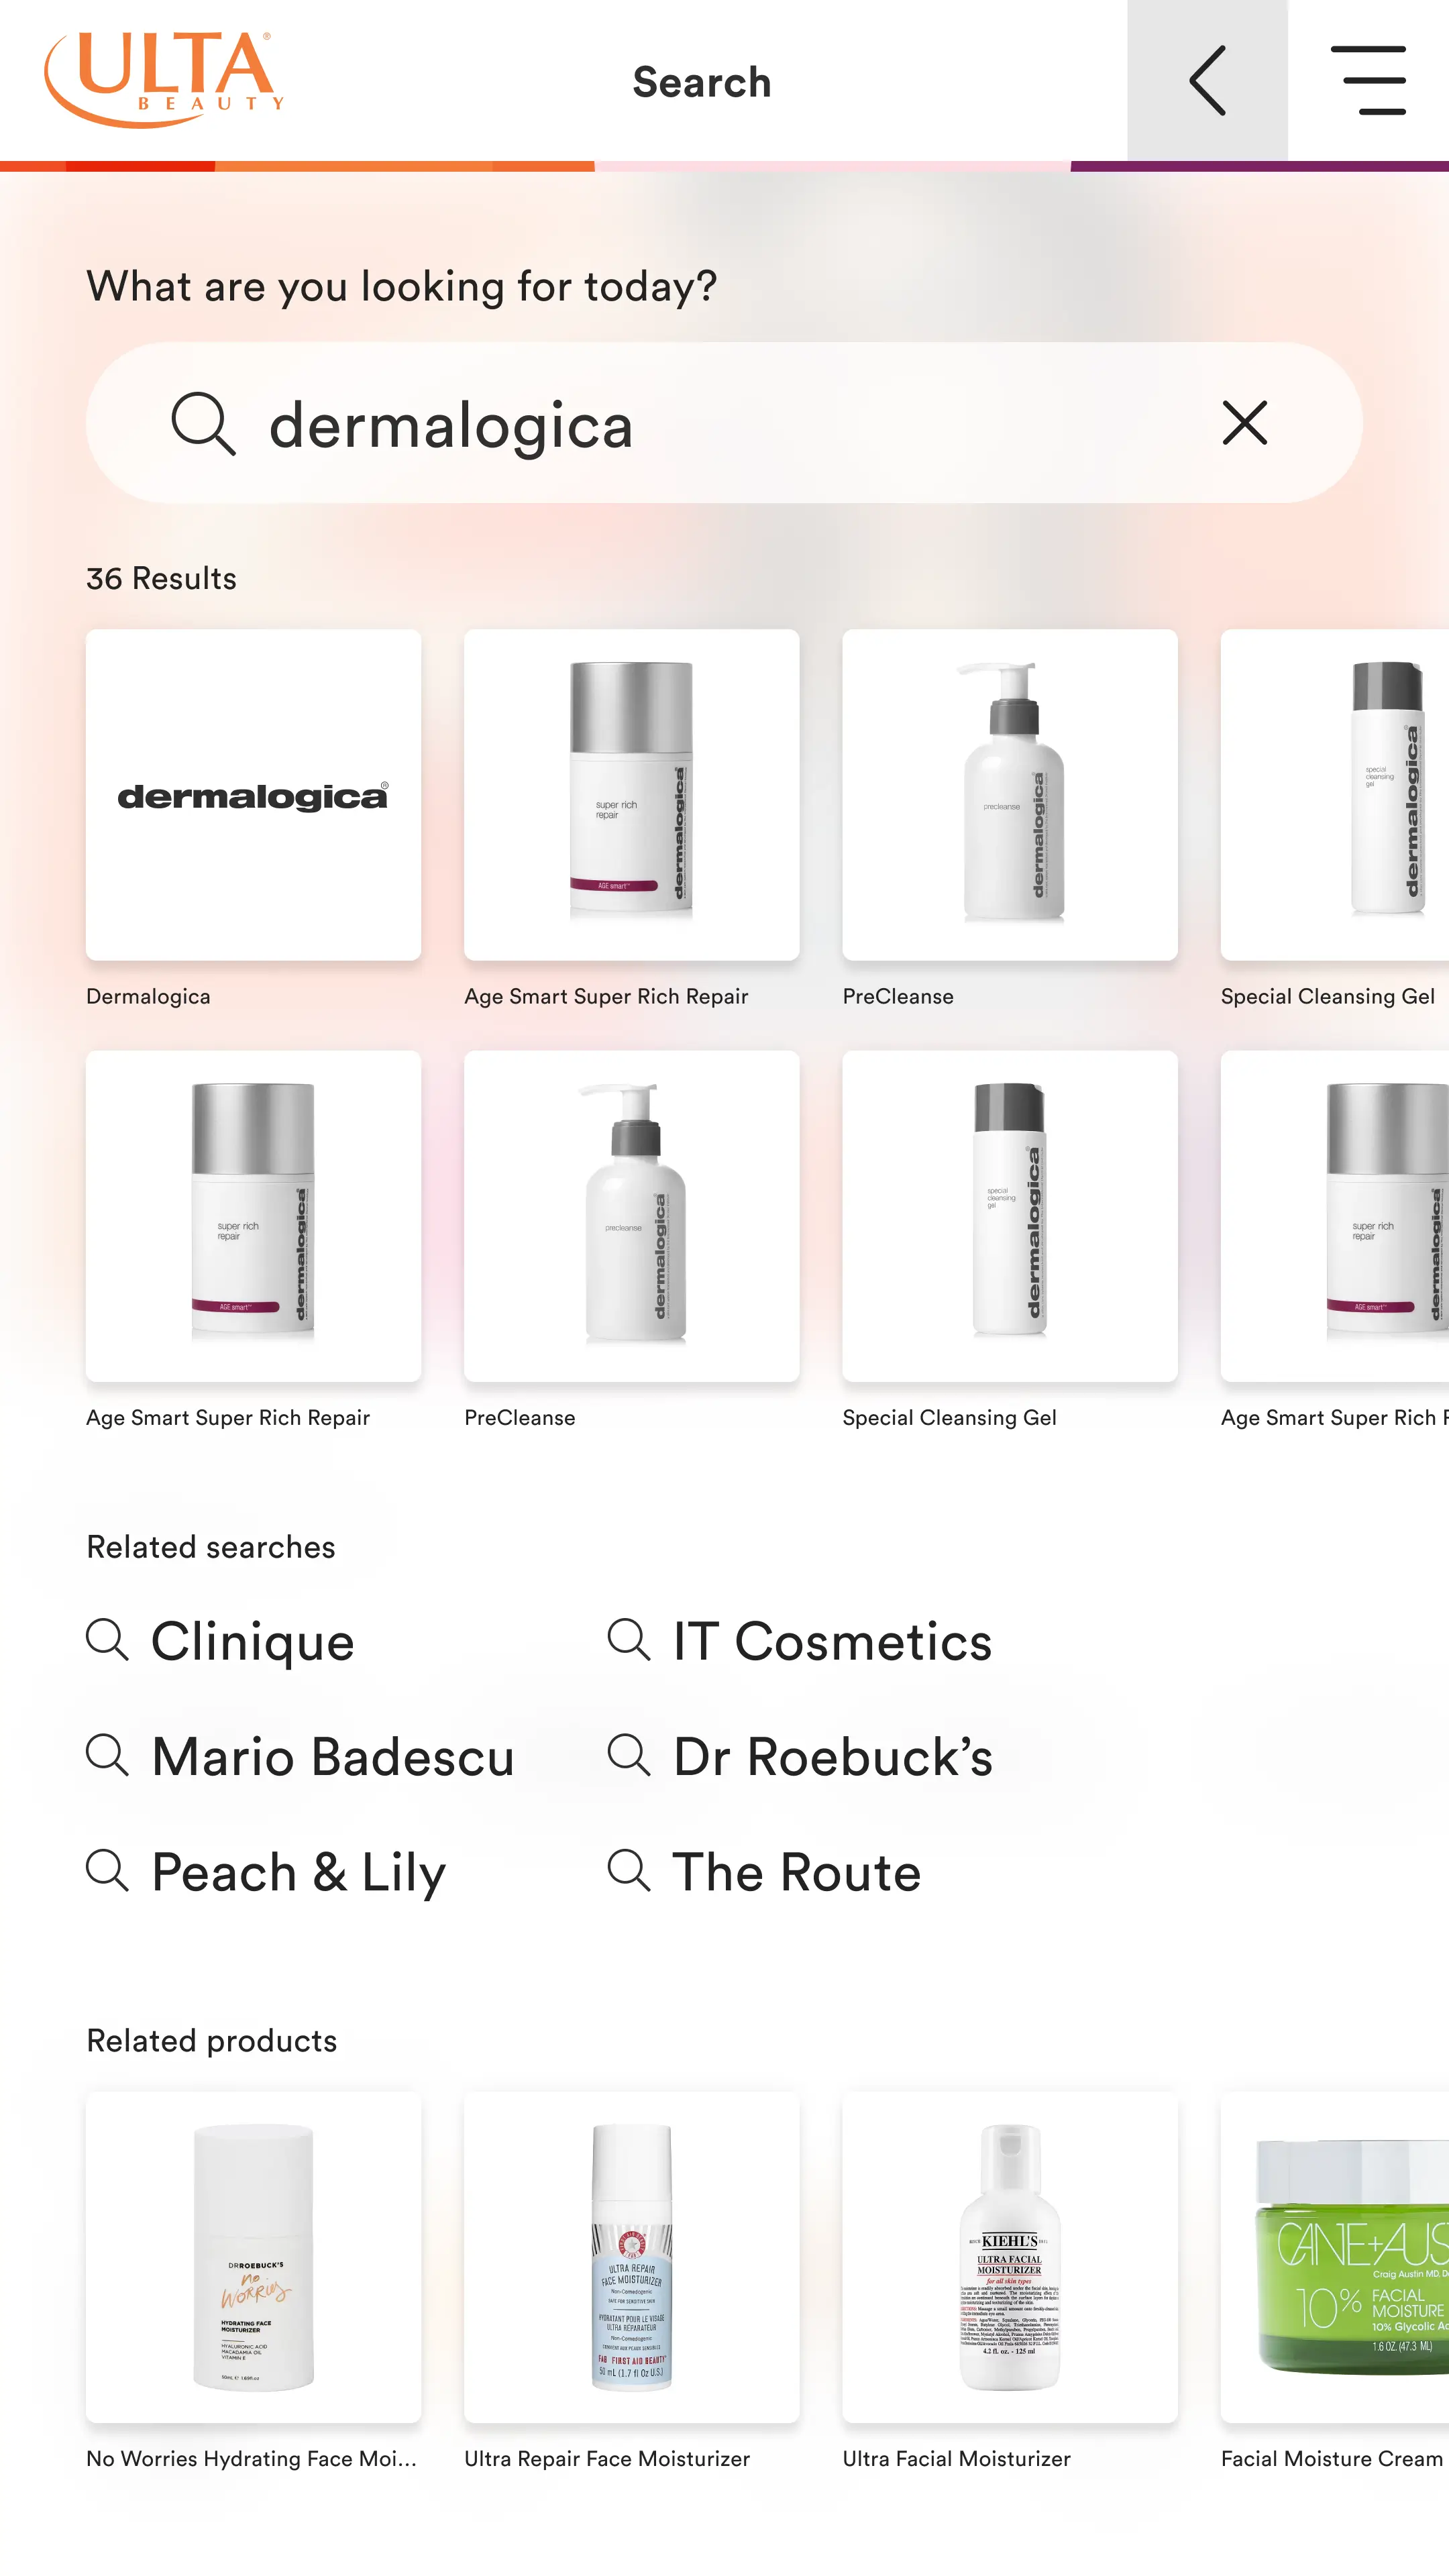
Task: Click magnifier icon beside The Route
Action: click(629, 1870)
